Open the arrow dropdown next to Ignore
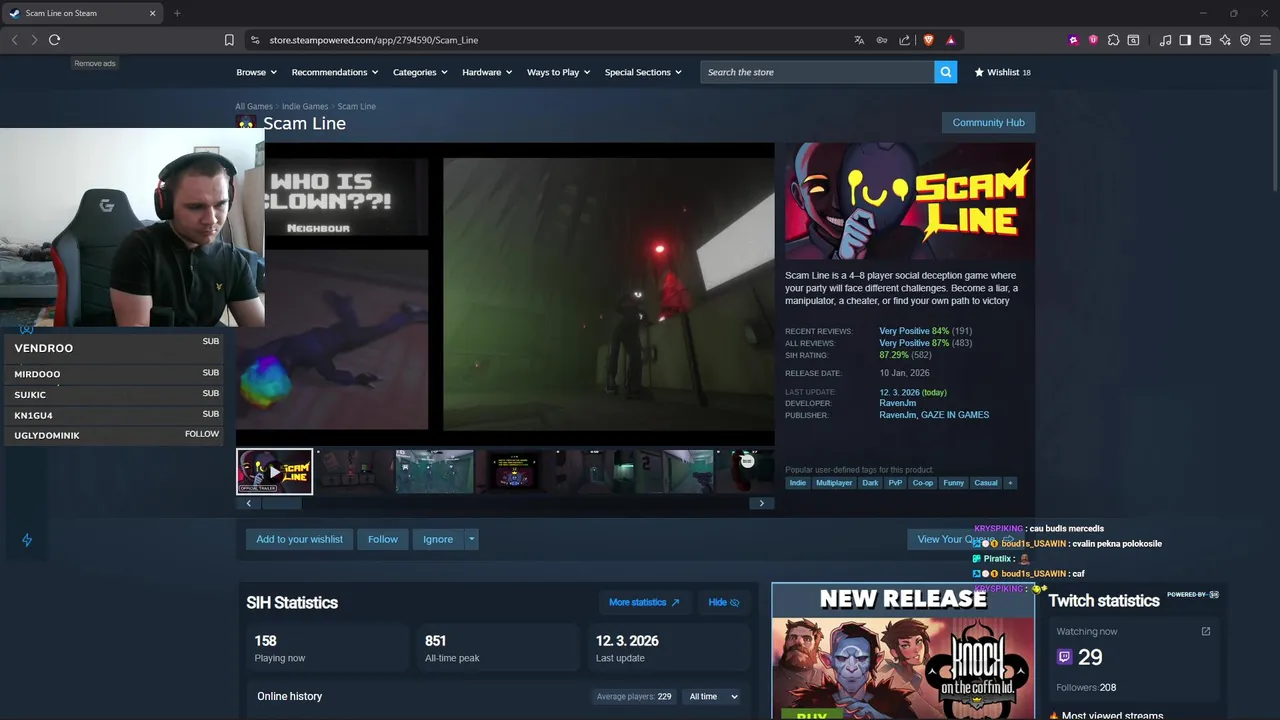 471,539
